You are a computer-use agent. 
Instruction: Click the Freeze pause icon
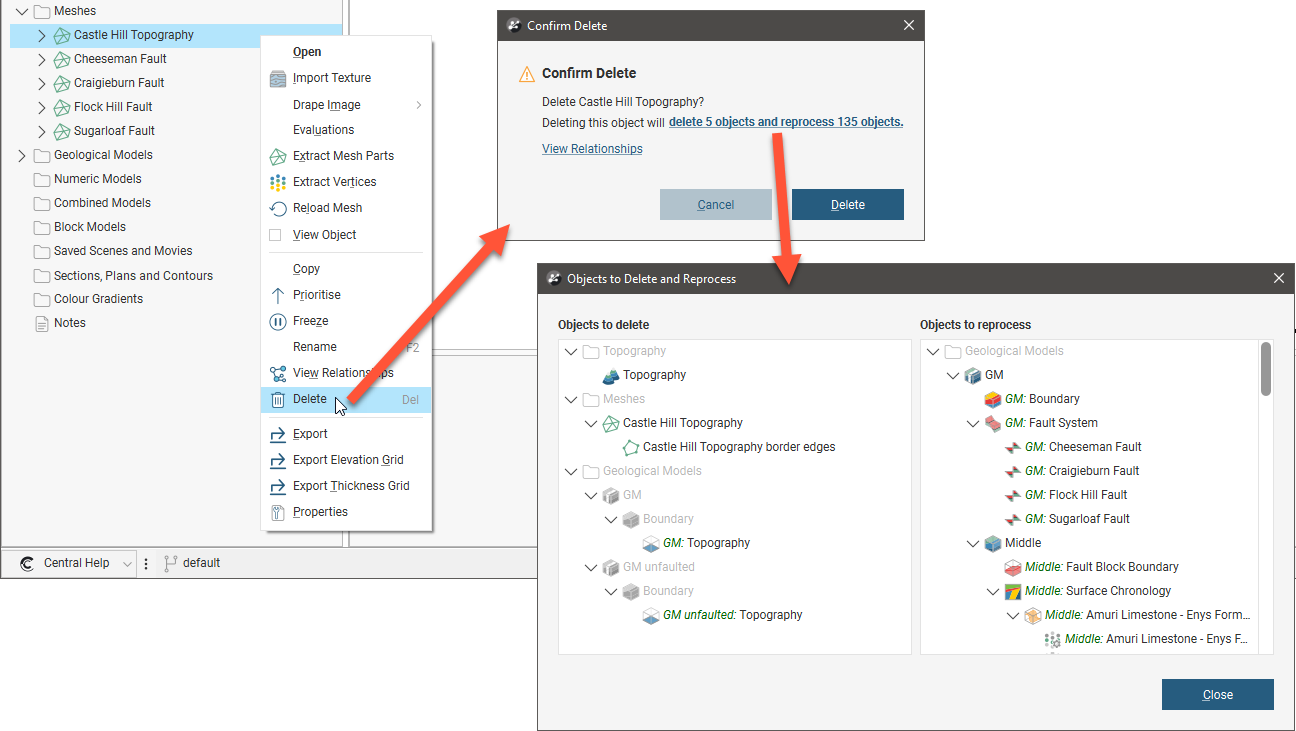[x=278, y=321]
